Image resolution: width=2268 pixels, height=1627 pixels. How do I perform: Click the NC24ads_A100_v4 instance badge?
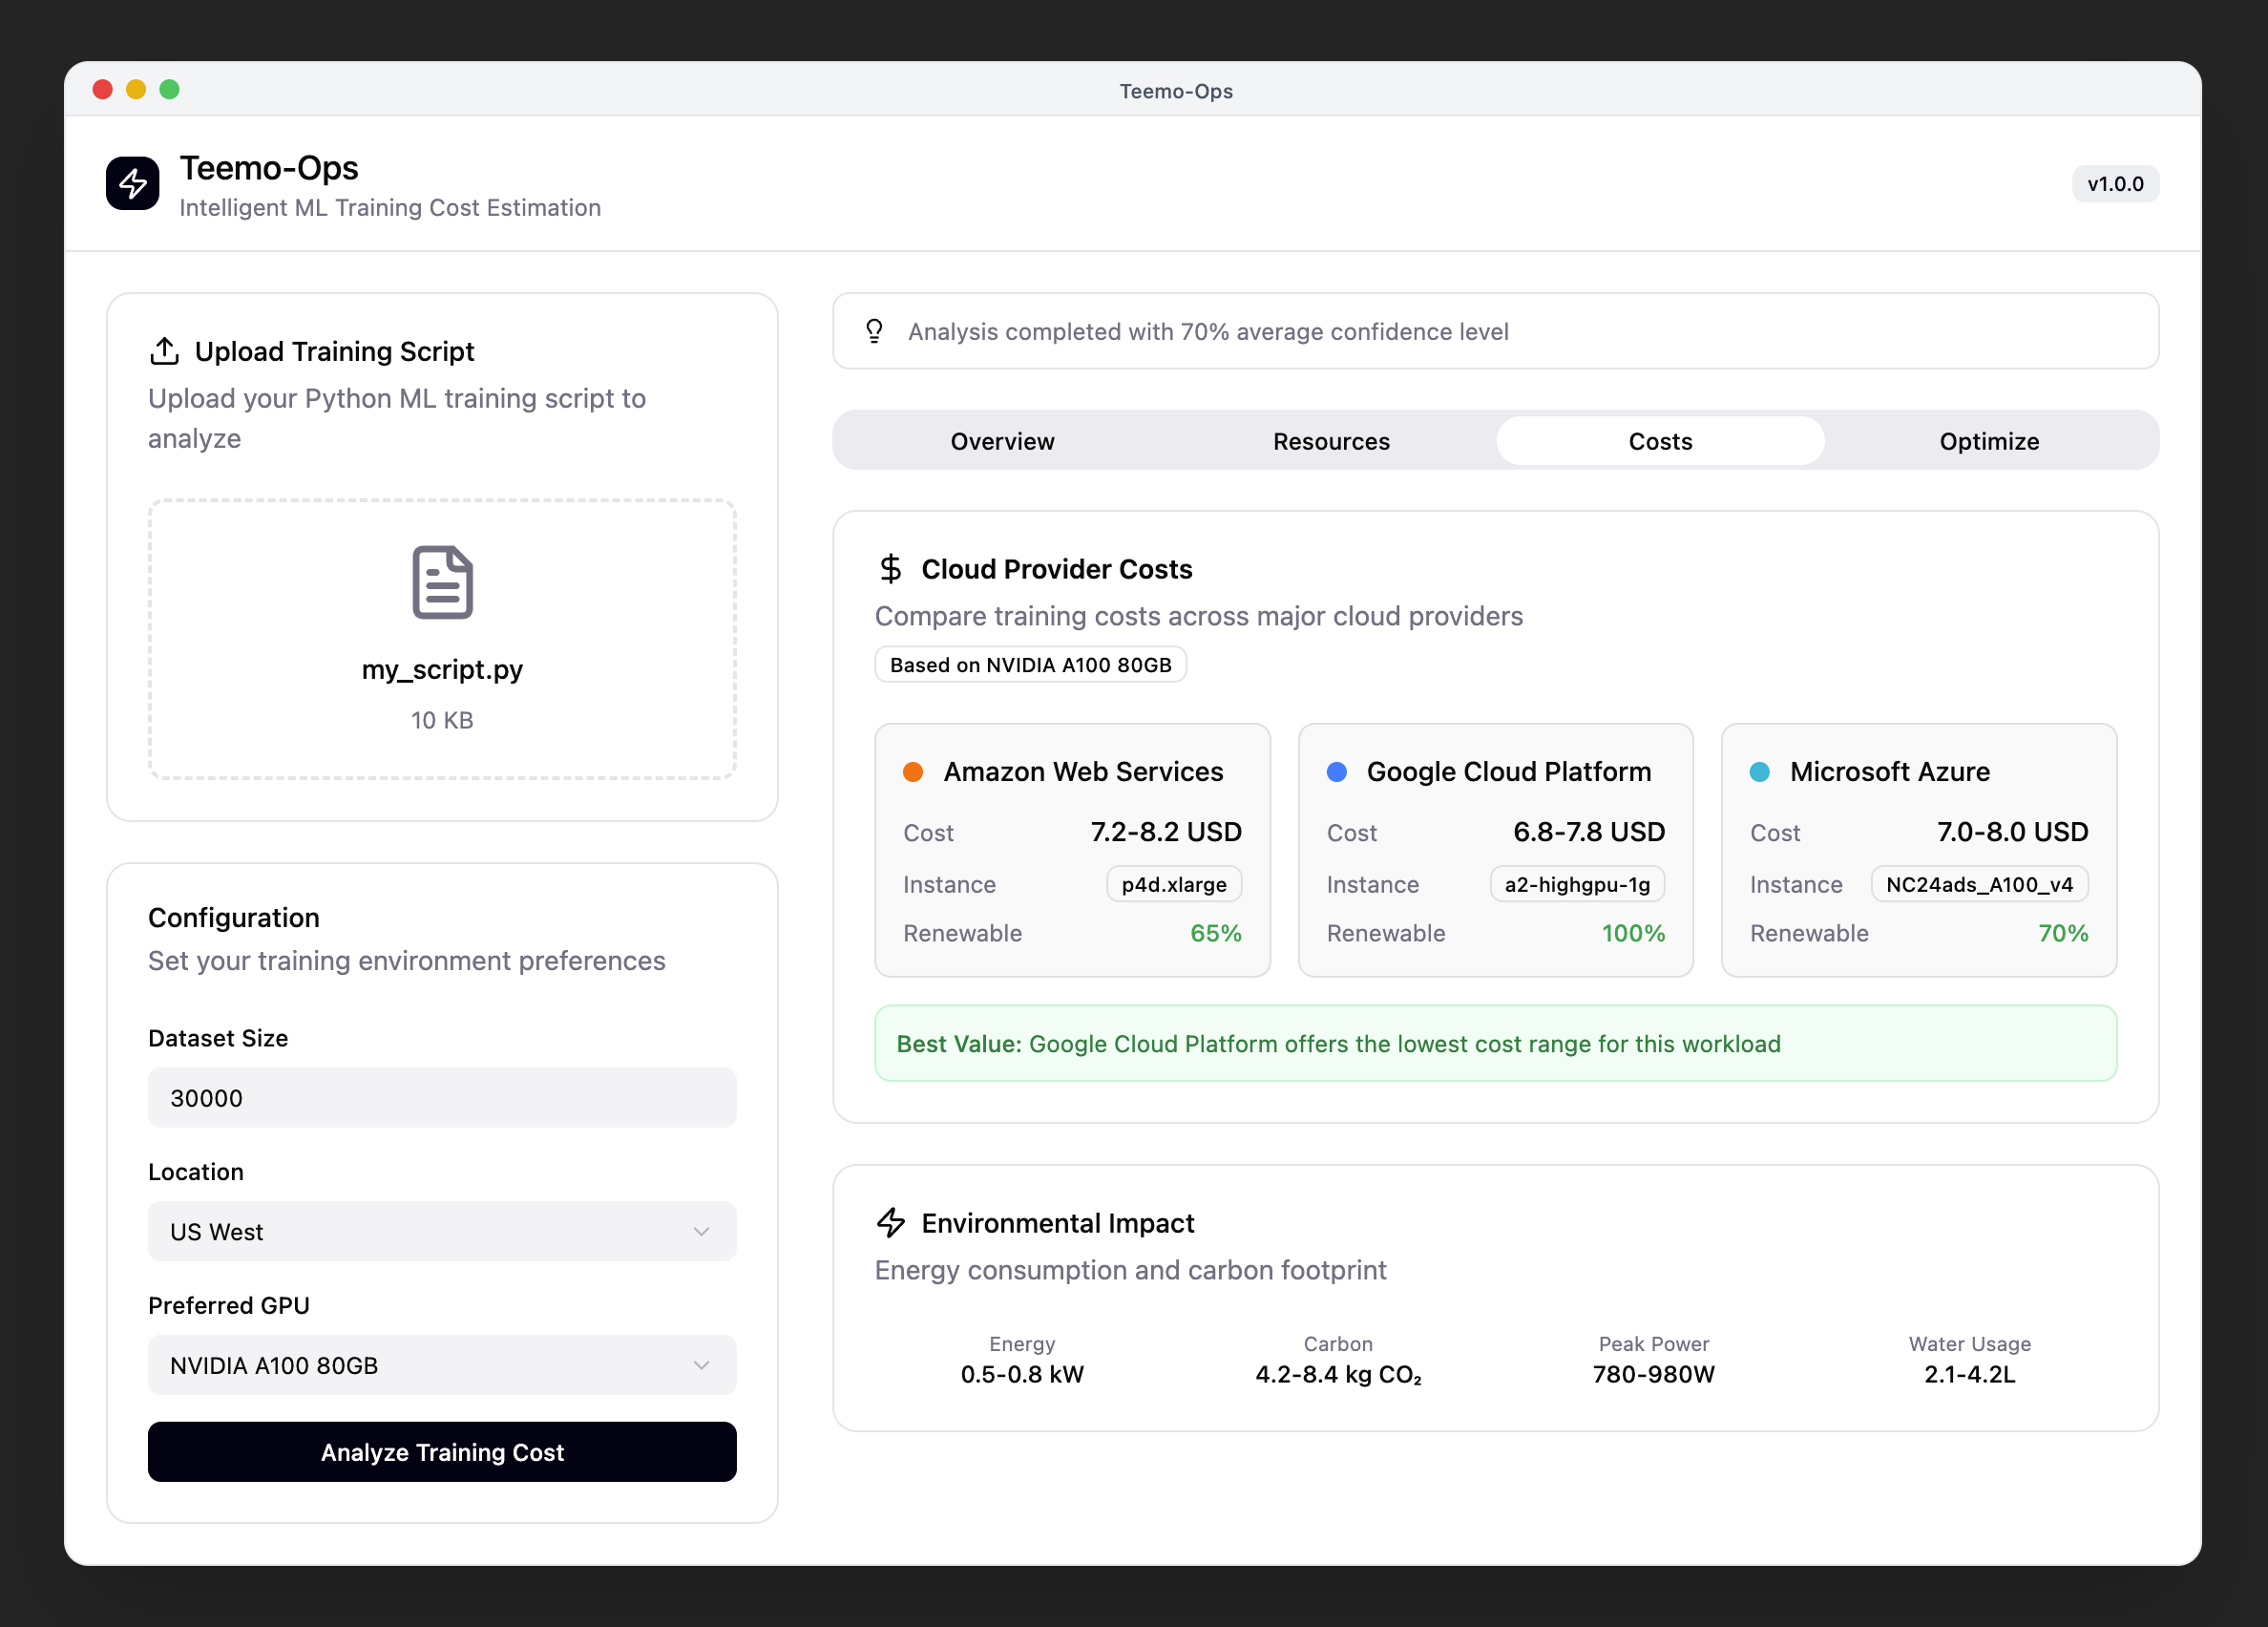tap(1979, 884)
